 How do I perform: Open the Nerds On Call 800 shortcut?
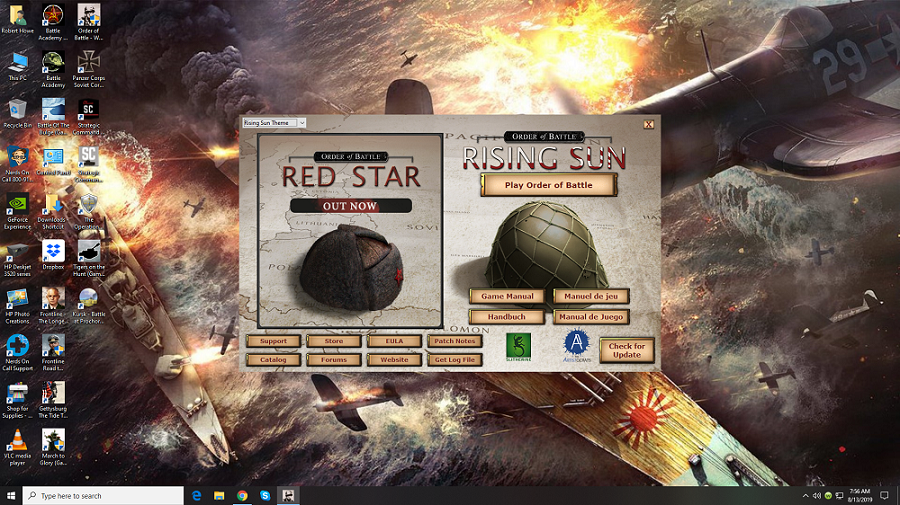(x=18, y=164)
